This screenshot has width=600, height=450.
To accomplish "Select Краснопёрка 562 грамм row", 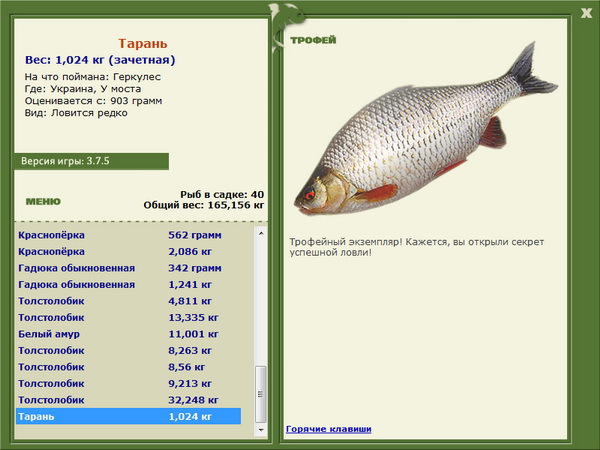I will 129,235.
